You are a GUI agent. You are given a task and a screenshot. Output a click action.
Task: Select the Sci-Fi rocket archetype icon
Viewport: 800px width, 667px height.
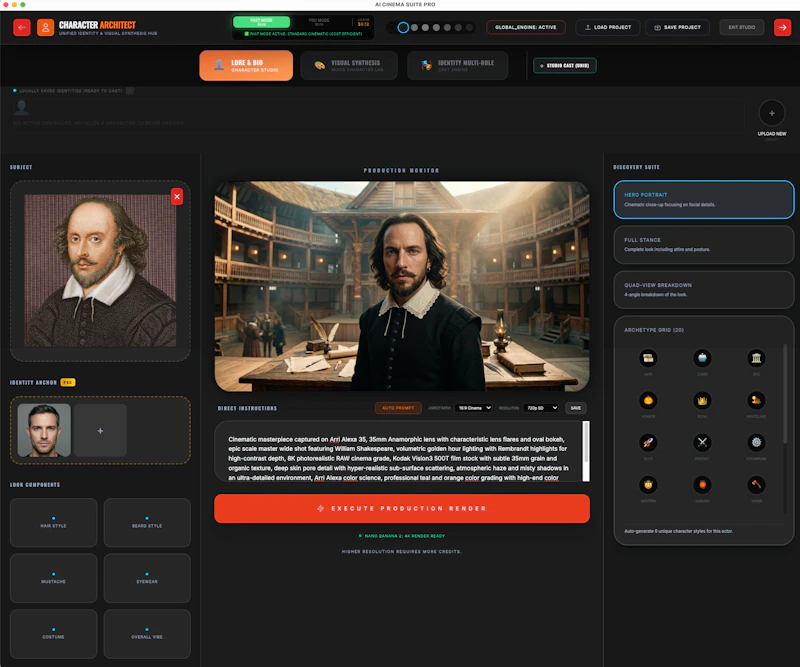648,442
